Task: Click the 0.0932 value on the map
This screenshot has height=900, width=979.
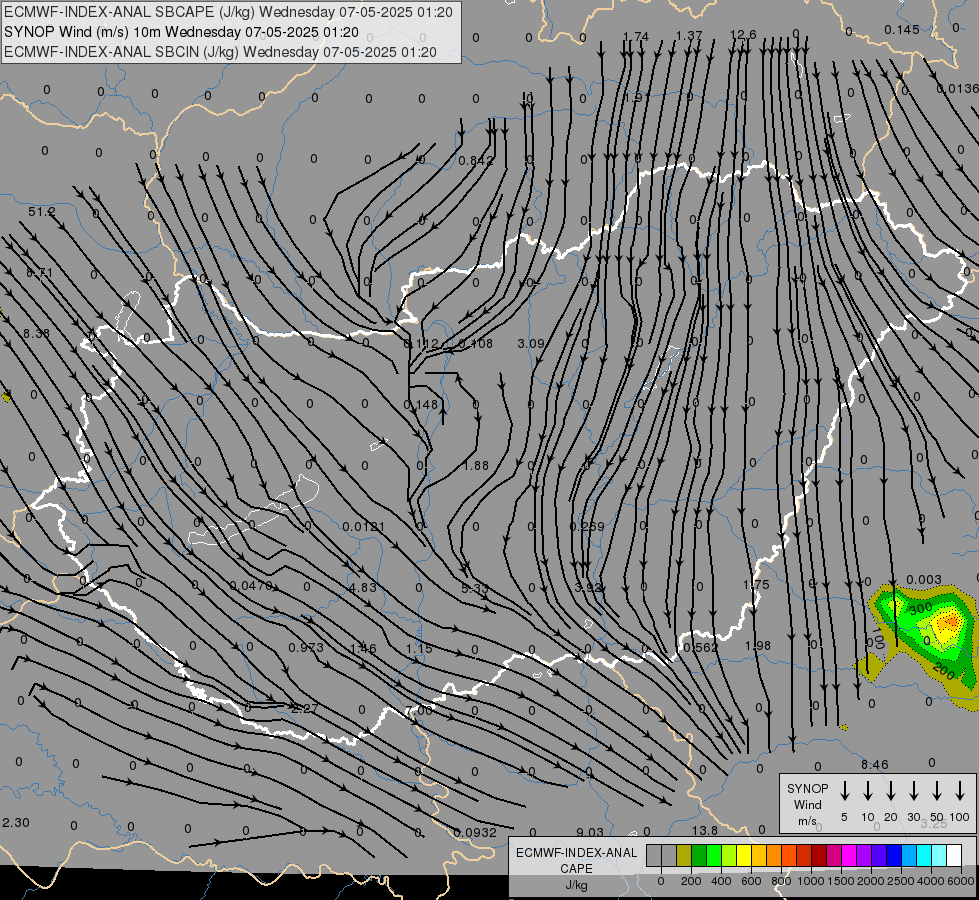Action: pyautogui.click(x=475, y=833)
